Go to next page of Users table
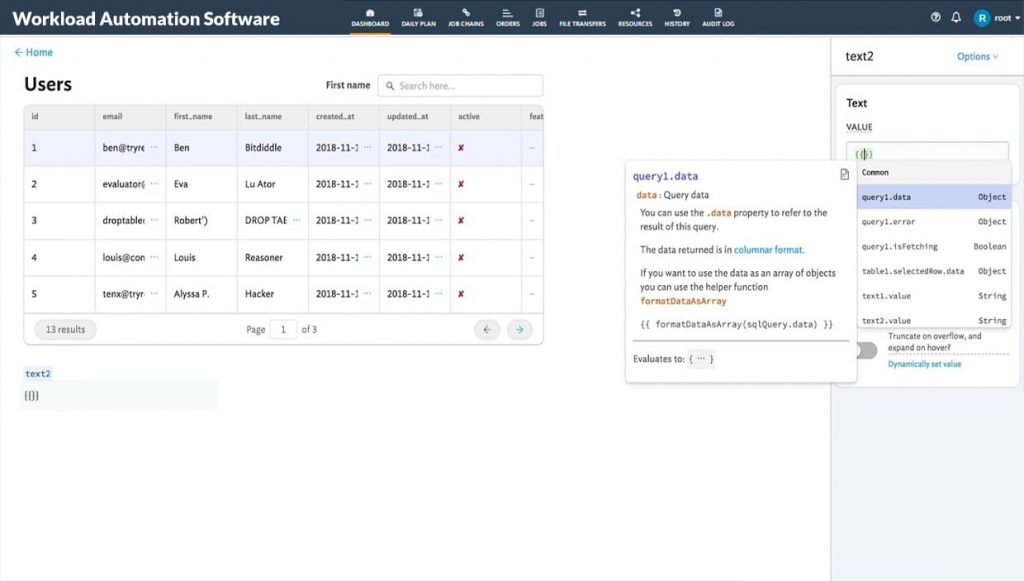 point(519,330)
